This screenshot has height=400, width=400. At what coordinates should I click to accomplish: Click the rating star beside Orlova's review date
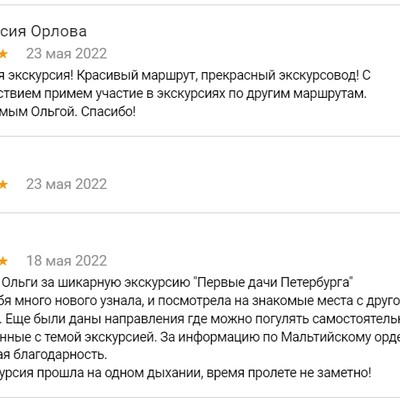pos(3,54)
